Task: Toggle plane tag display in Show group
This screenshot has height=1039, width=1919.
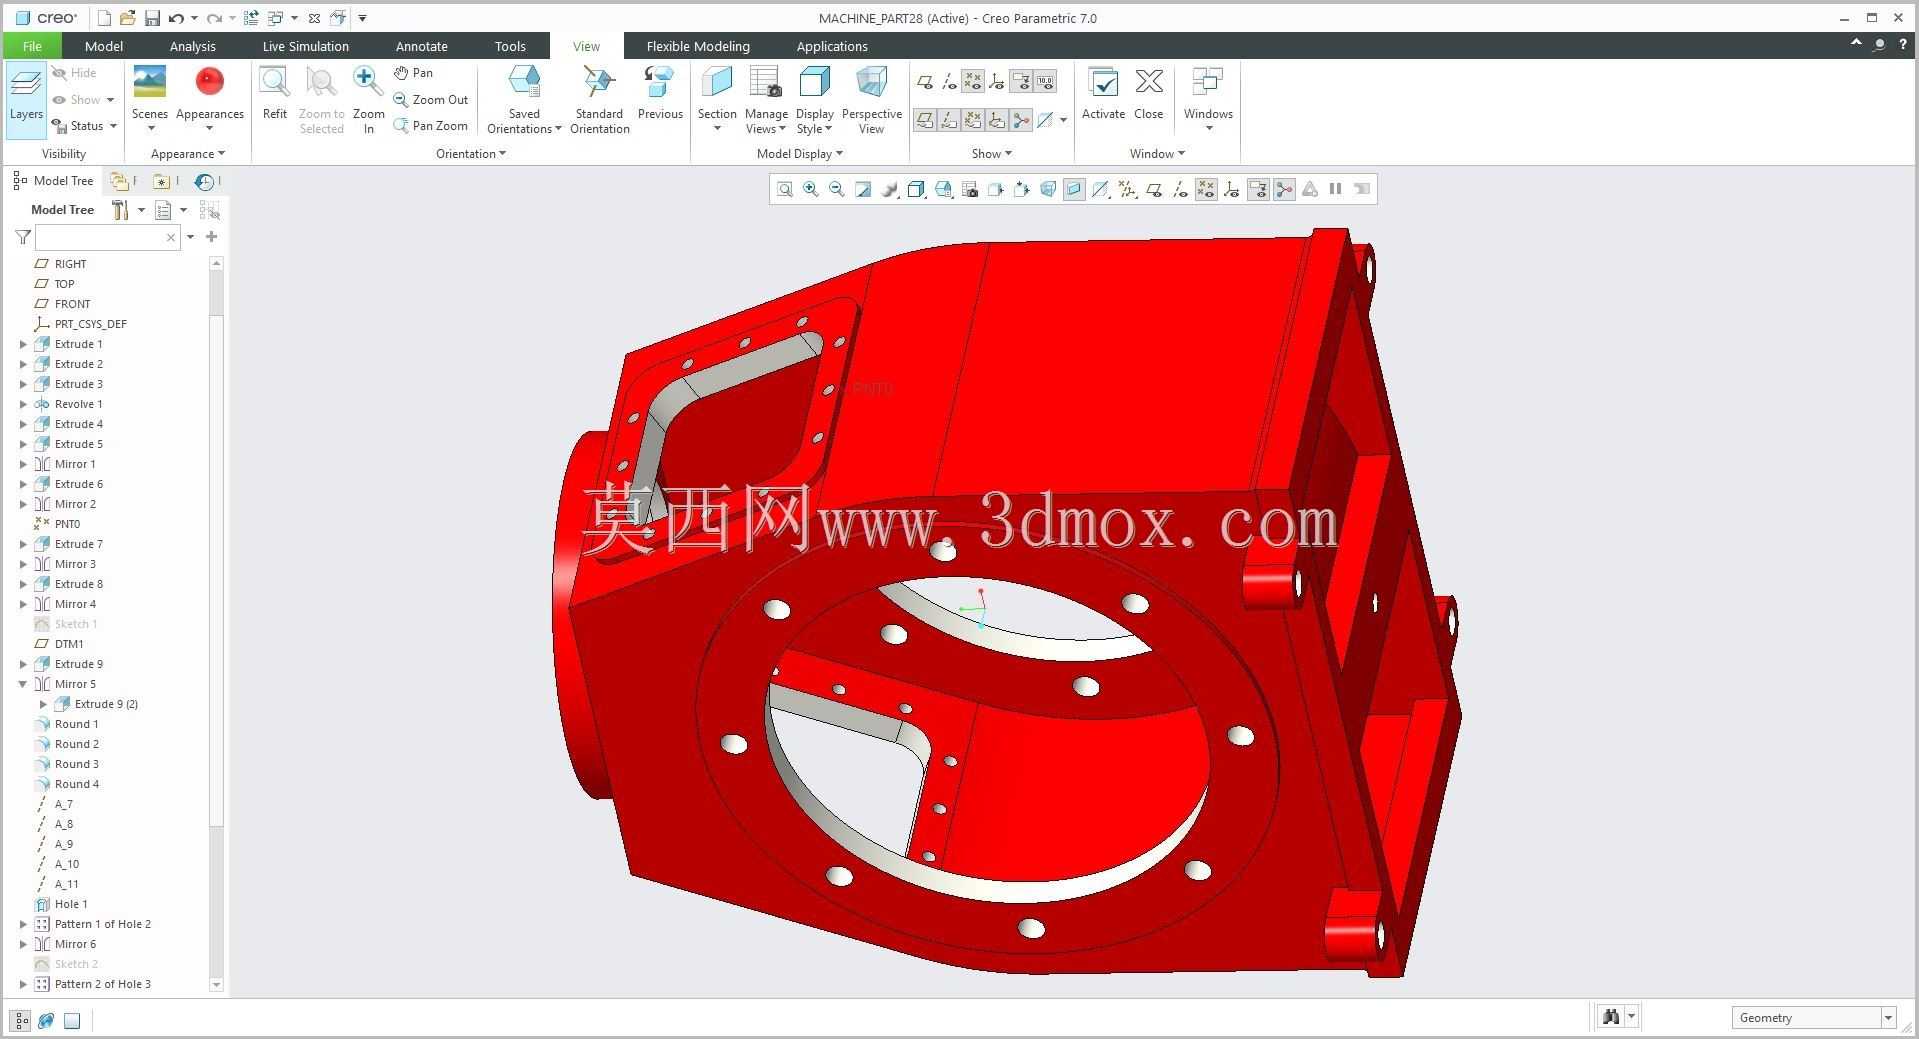Action: (x=925, y=120)
